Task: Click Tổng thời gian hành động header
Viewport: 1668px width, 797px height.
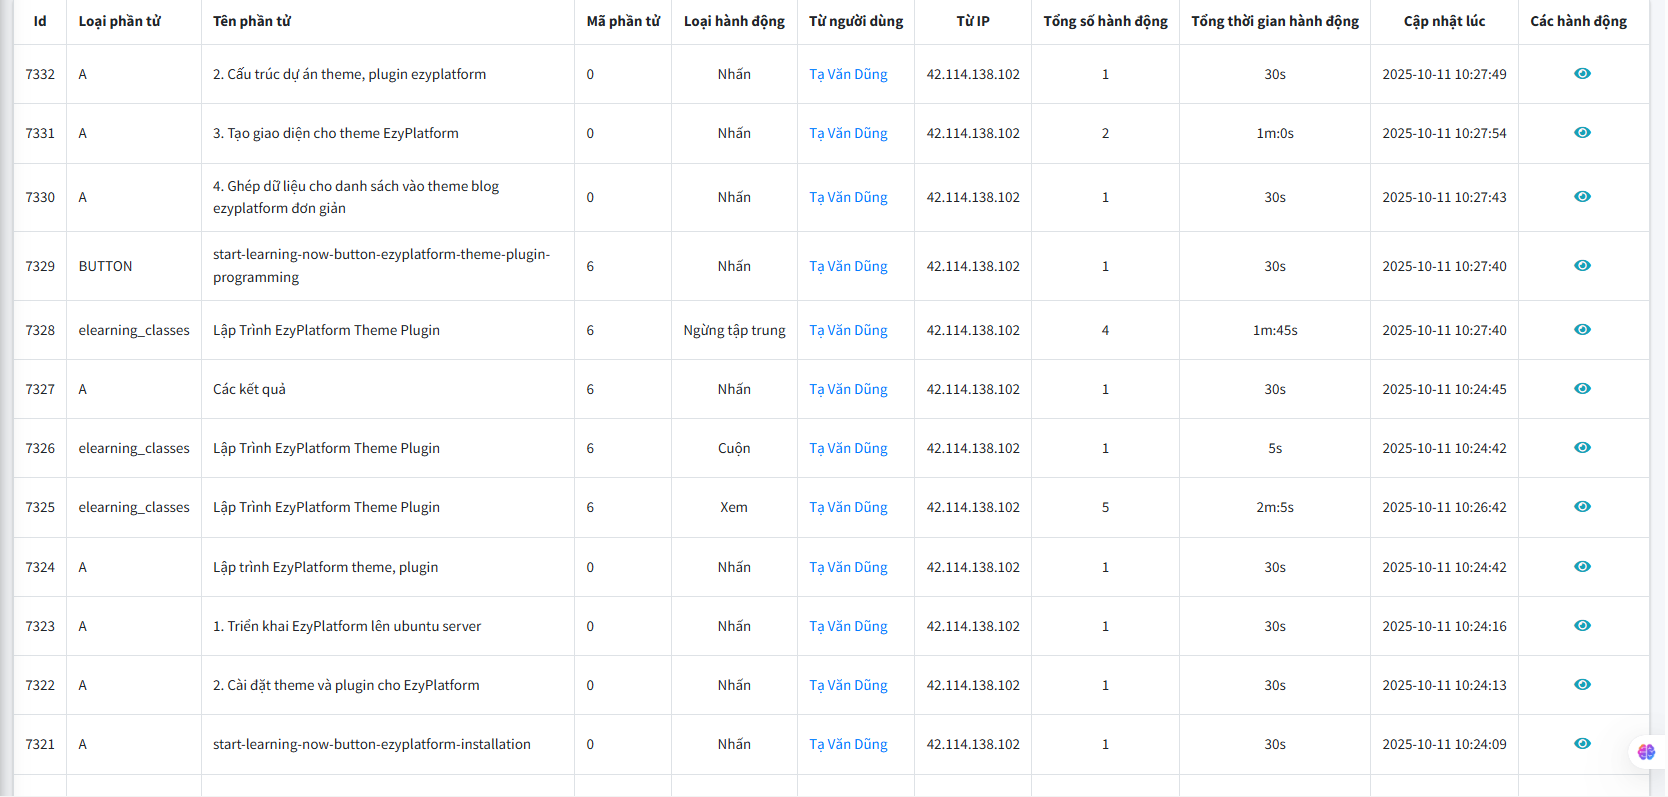Action: point(1275,21)
